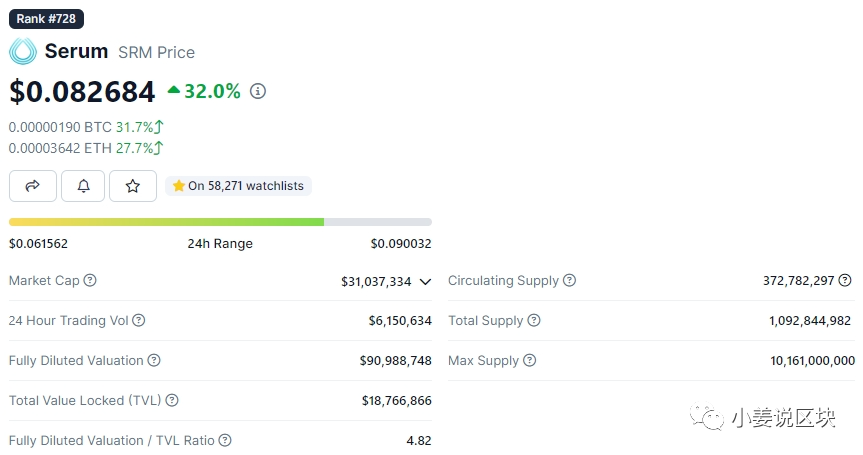Click the Fully Diluted Valuation label
Viewport: 863px width, 455px height.
pyautogui.click(x=76, y=360)
